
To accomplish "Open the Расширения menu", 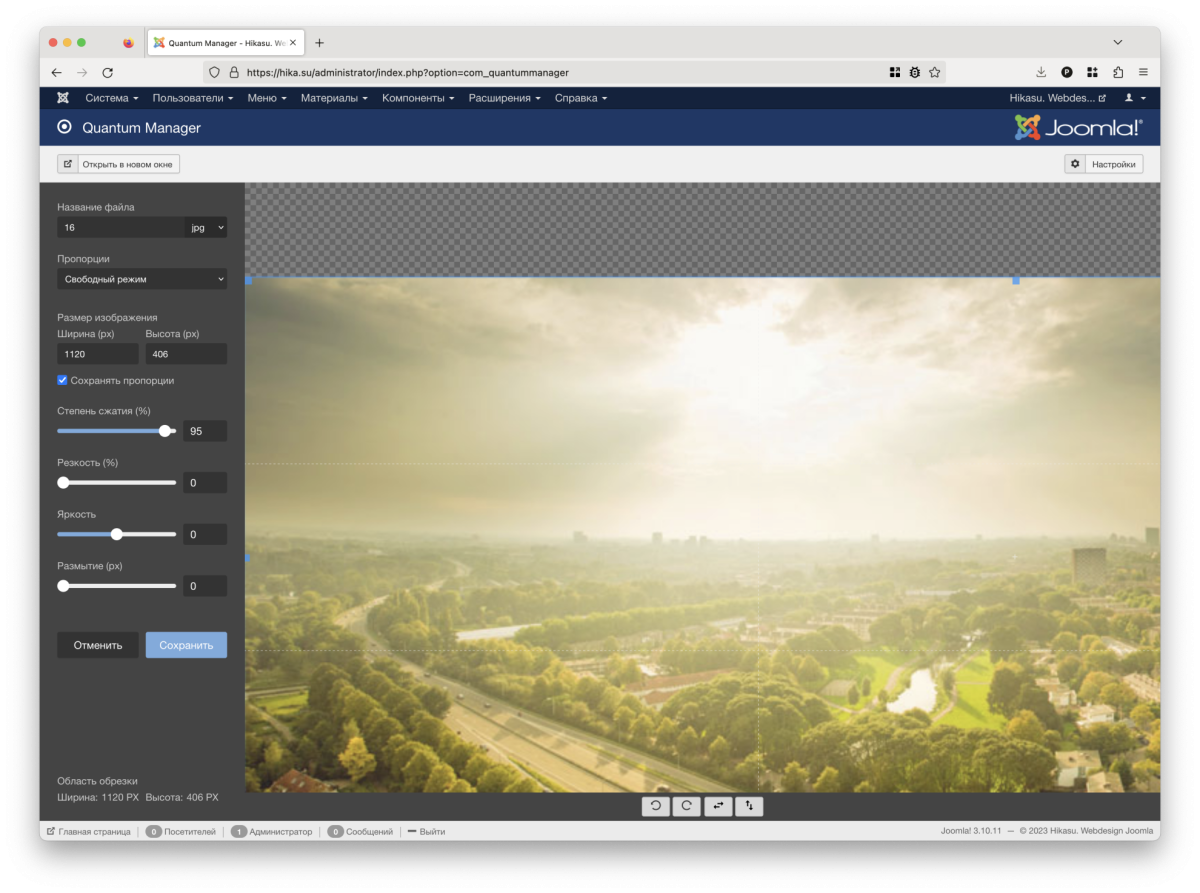I will (504, 98).
